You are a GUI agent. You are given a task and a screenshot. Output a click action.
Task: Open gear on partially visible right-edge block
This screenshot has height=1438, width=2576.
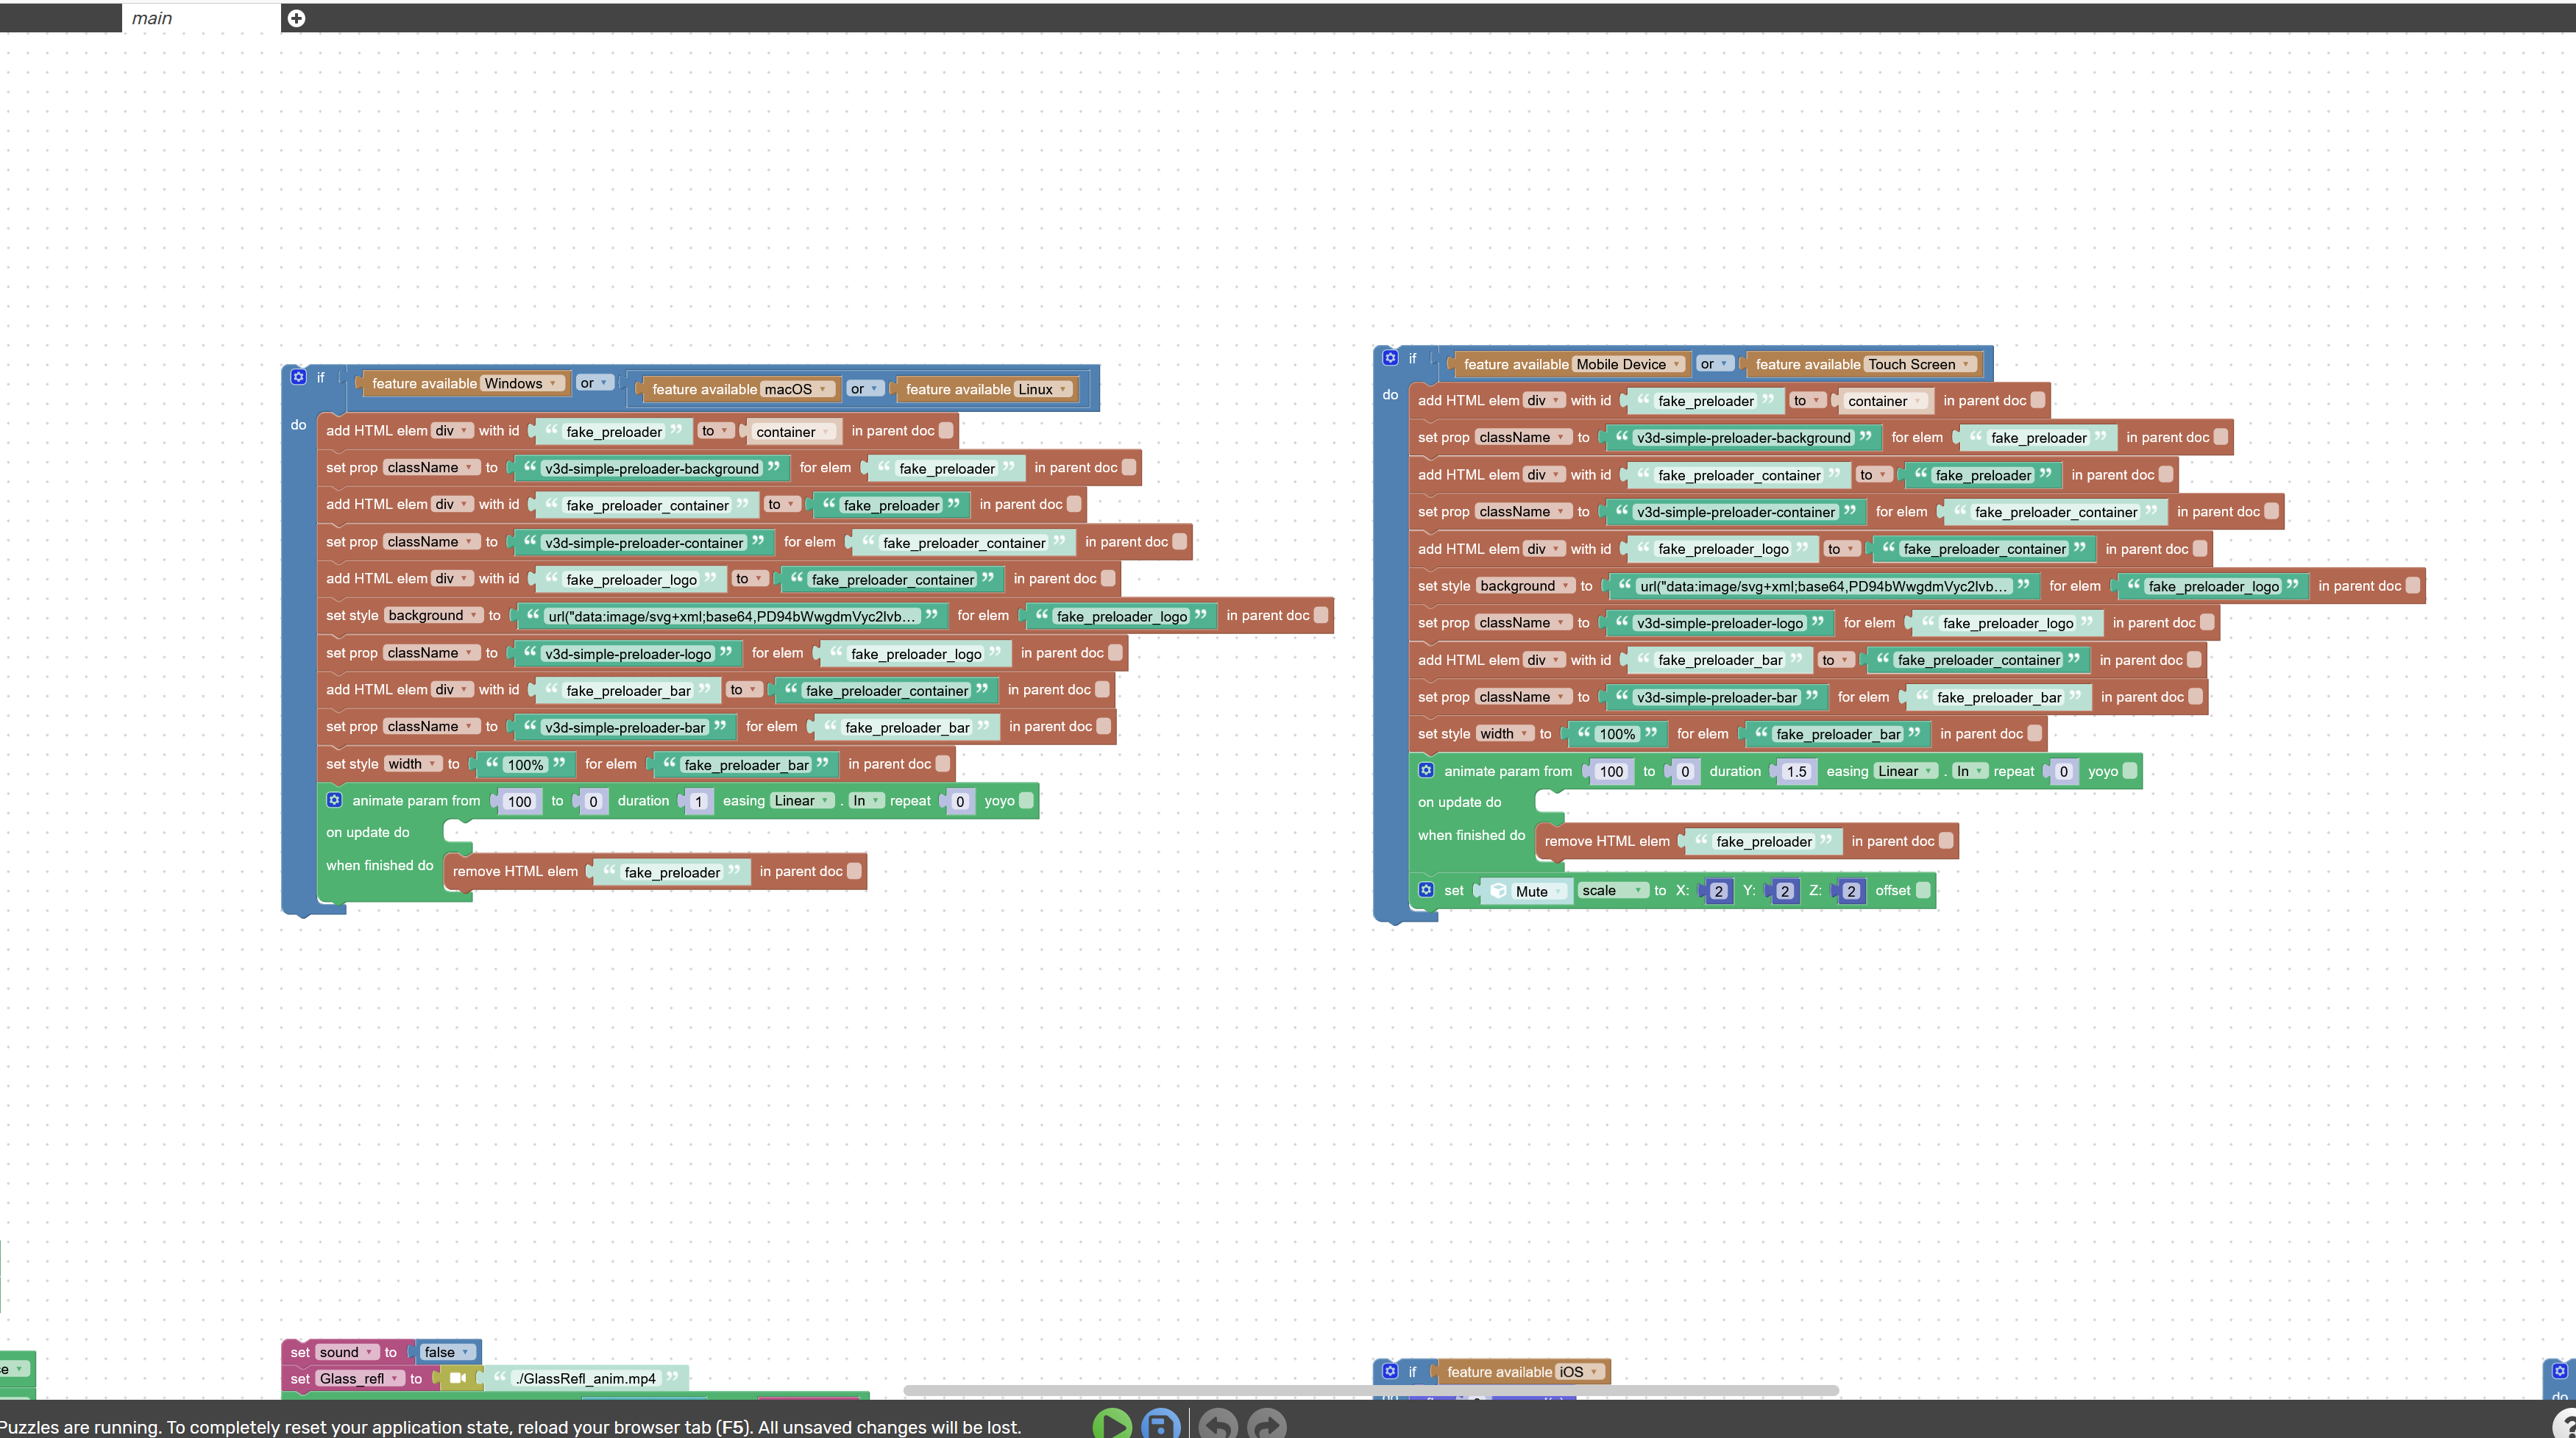[2560, 1370]
